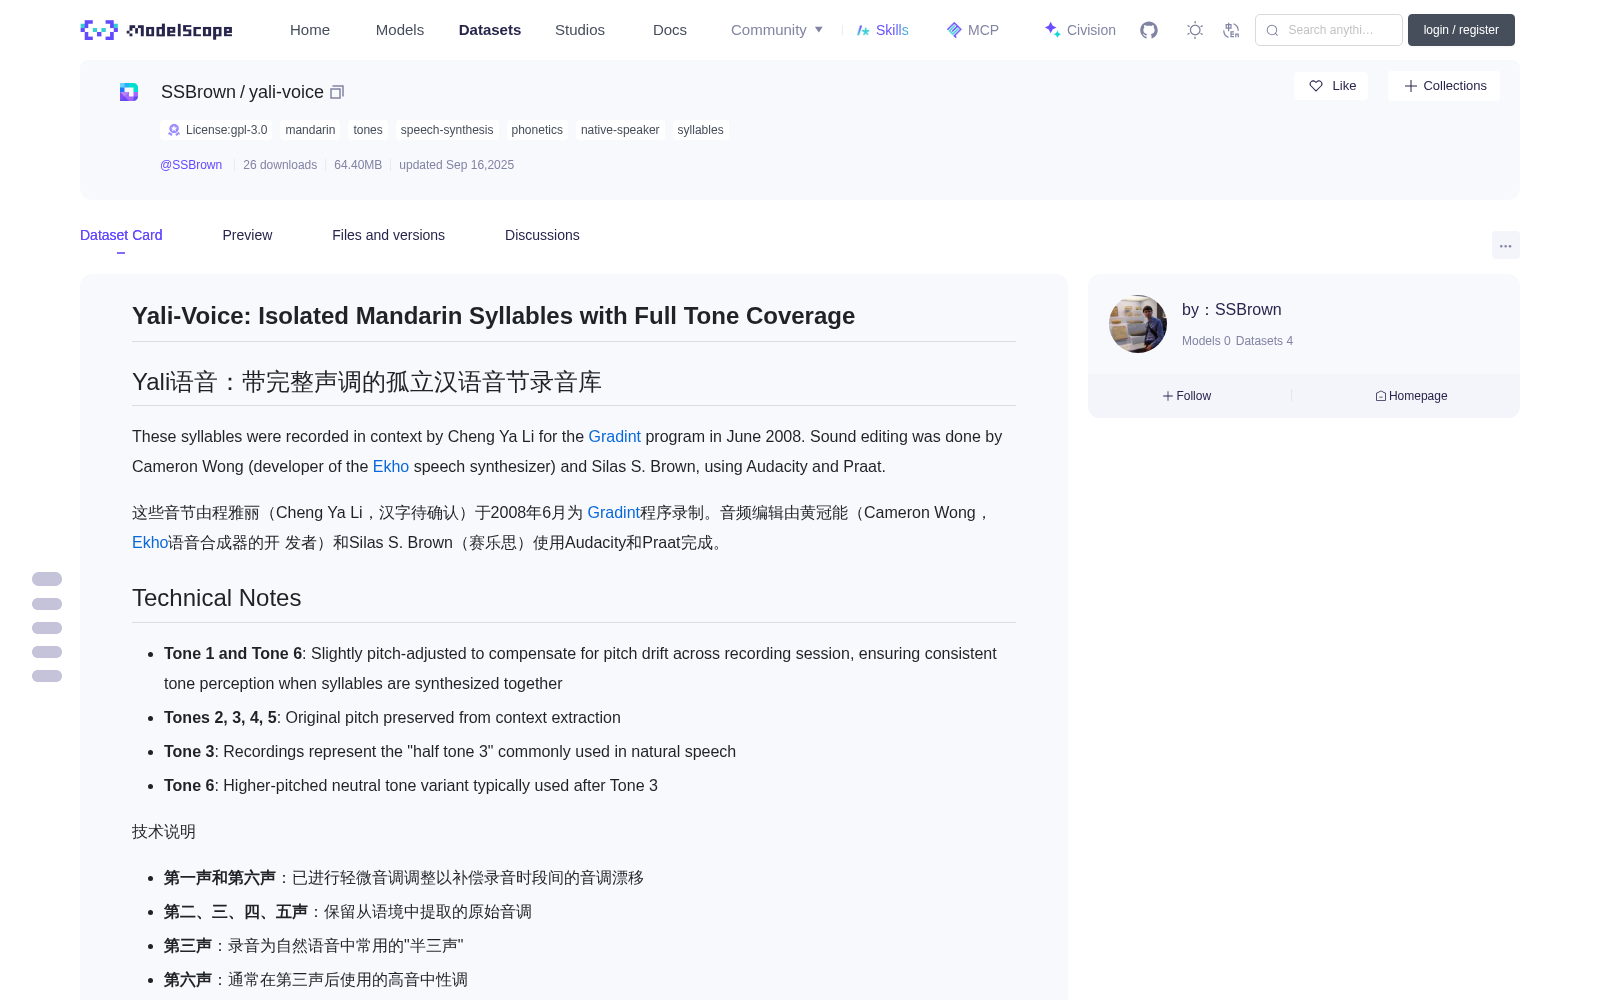The height and width of the screenshot is (1000, 1600).
Task: Click "Datasets 4" count
Action: 1264,341
